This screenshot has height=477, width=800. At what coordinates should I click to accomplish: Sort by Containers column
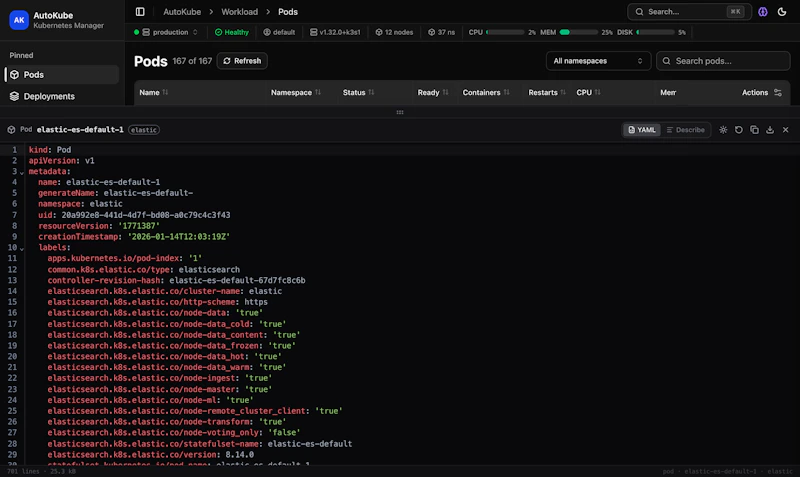[486, 92]
